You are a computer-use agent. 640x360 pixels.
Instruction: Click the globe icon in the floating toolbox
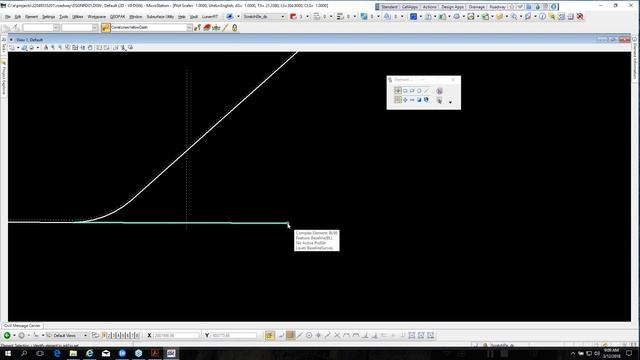tap(426, 100)
